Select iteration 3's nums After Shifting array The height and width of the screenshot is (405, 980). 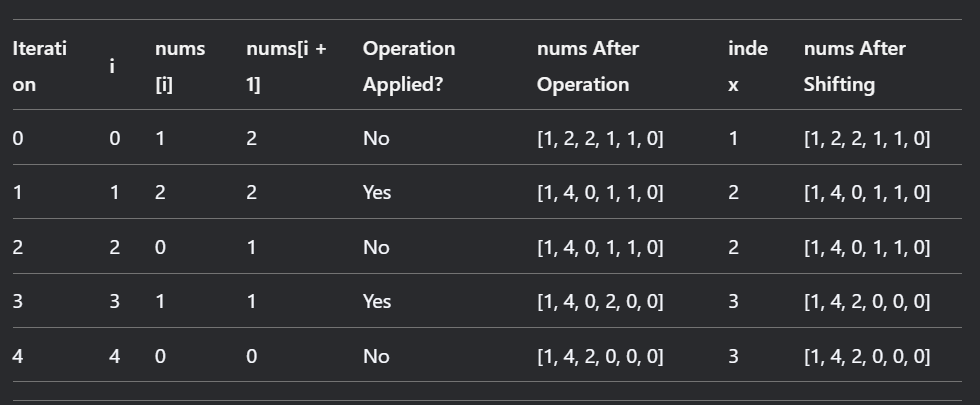(x=866, y=301)
